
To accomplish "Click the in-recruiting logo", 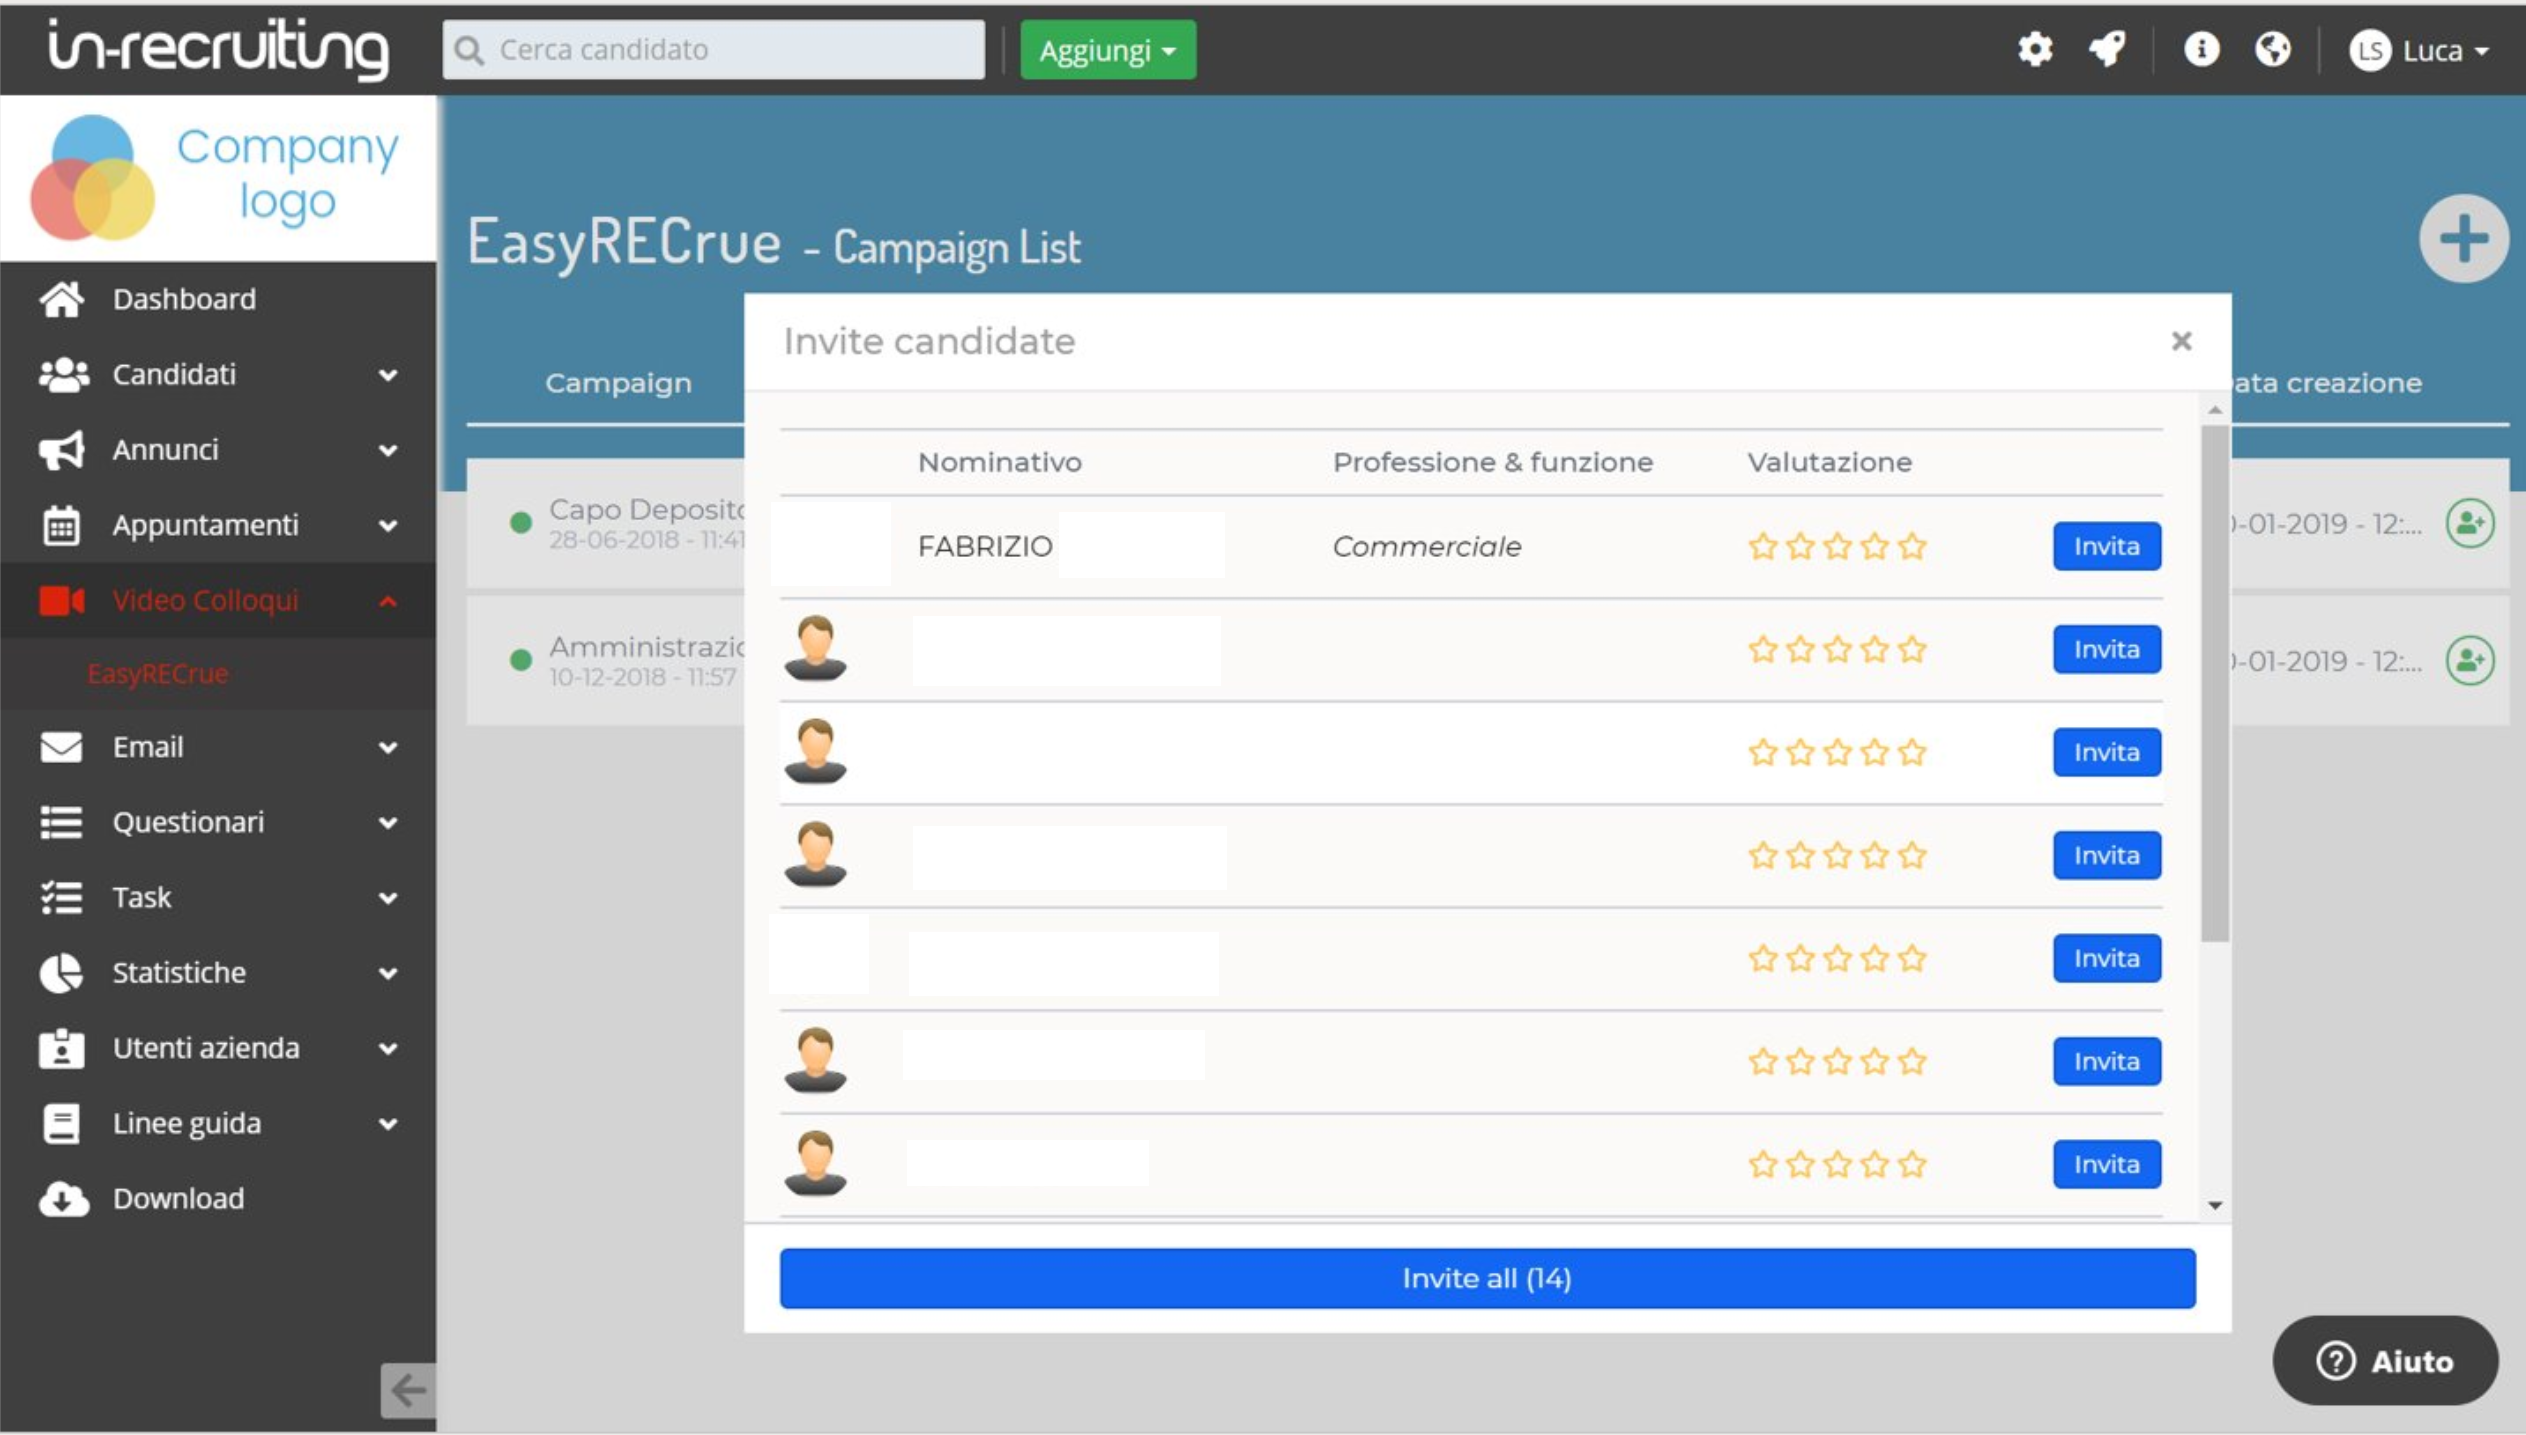I will tap(219, 48).
